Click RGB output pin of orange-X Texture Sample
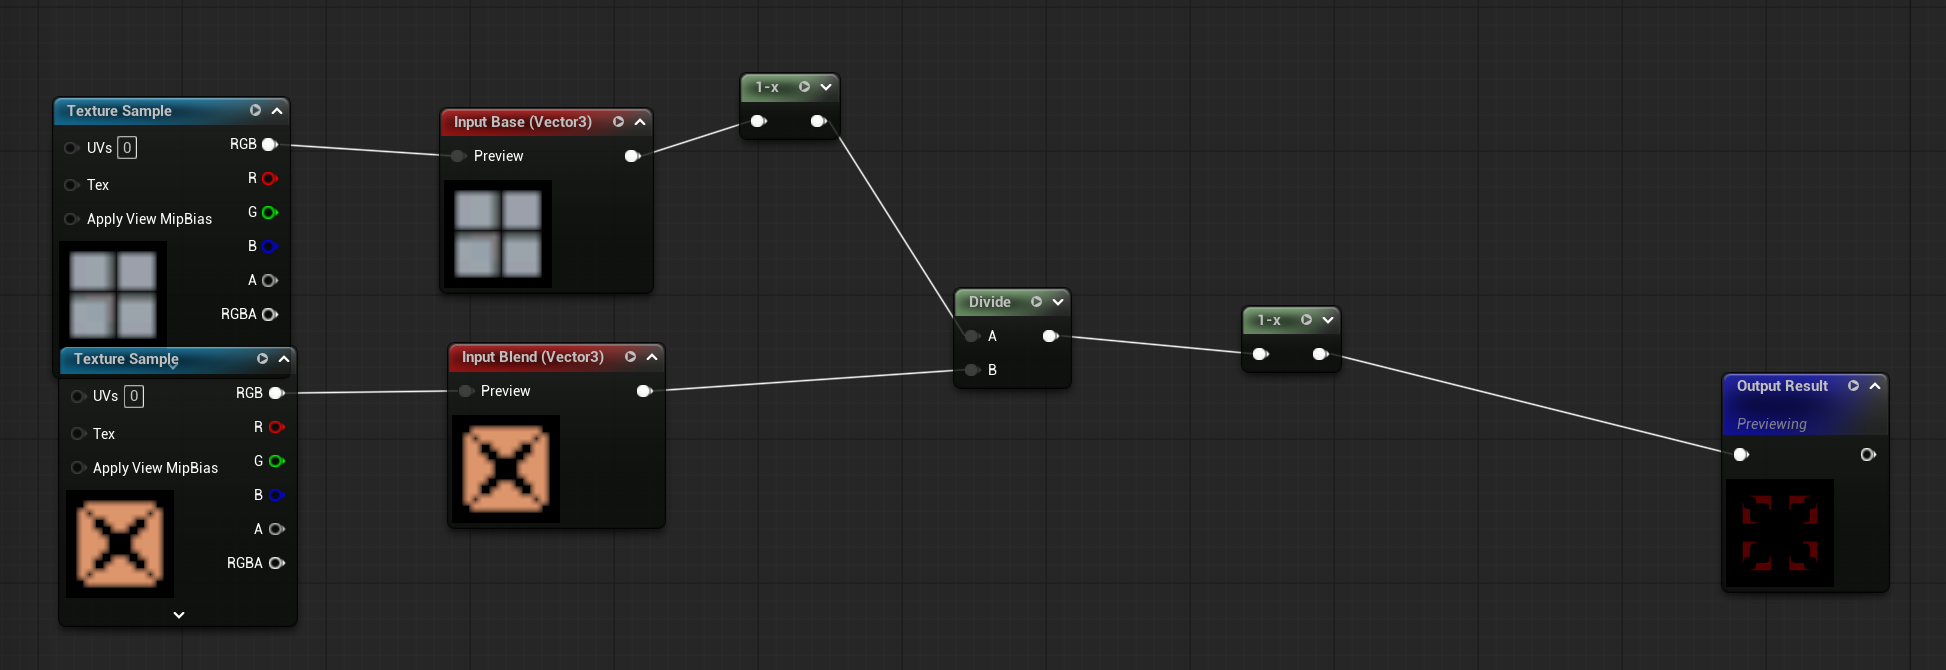Screen dimensions: 1946x670 coord(276,394)
